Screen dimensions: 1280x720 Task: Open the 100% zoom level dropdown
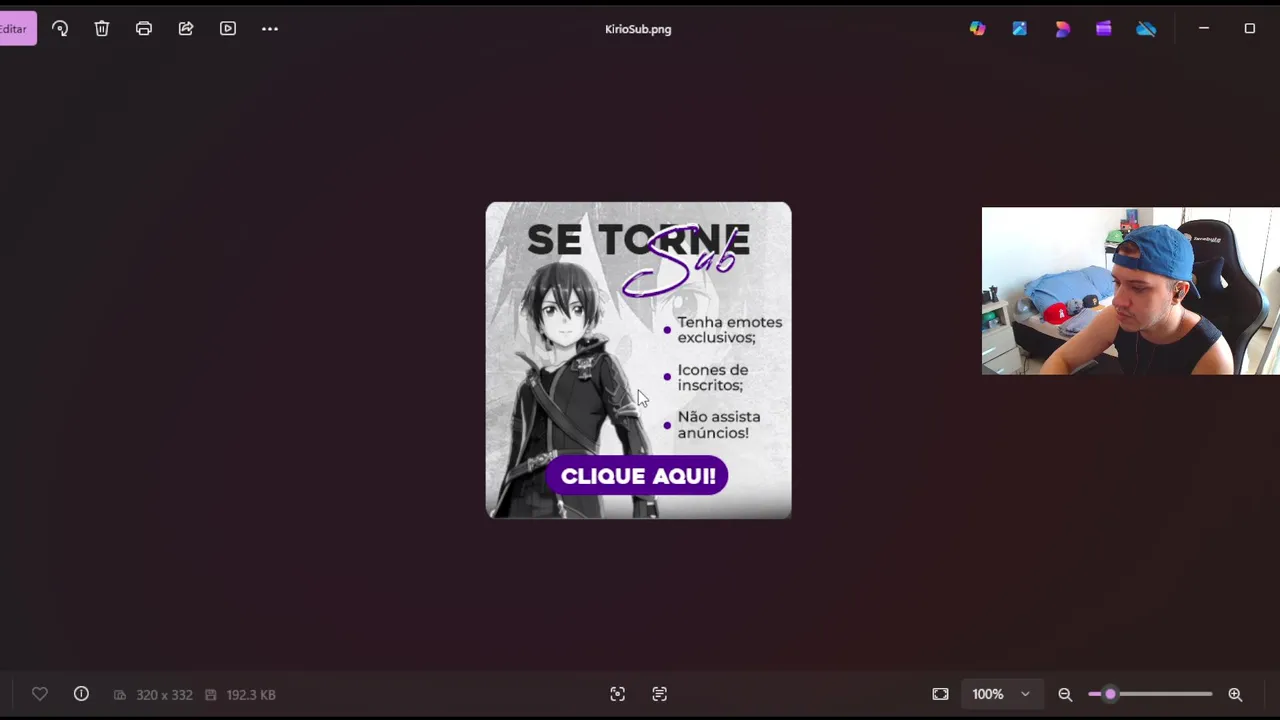pos(1001,694)
